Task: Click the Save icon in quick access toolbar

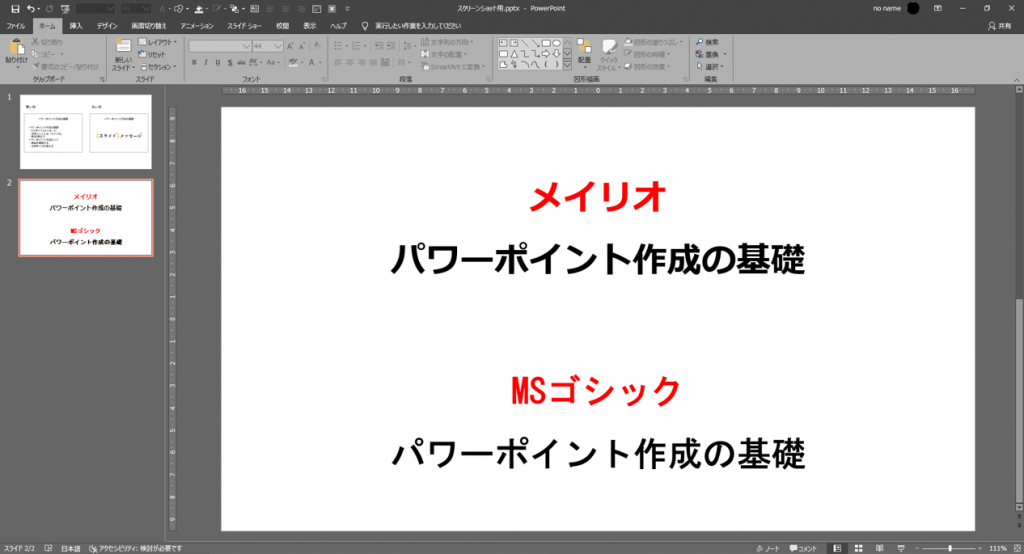Action: click(13, 8)
